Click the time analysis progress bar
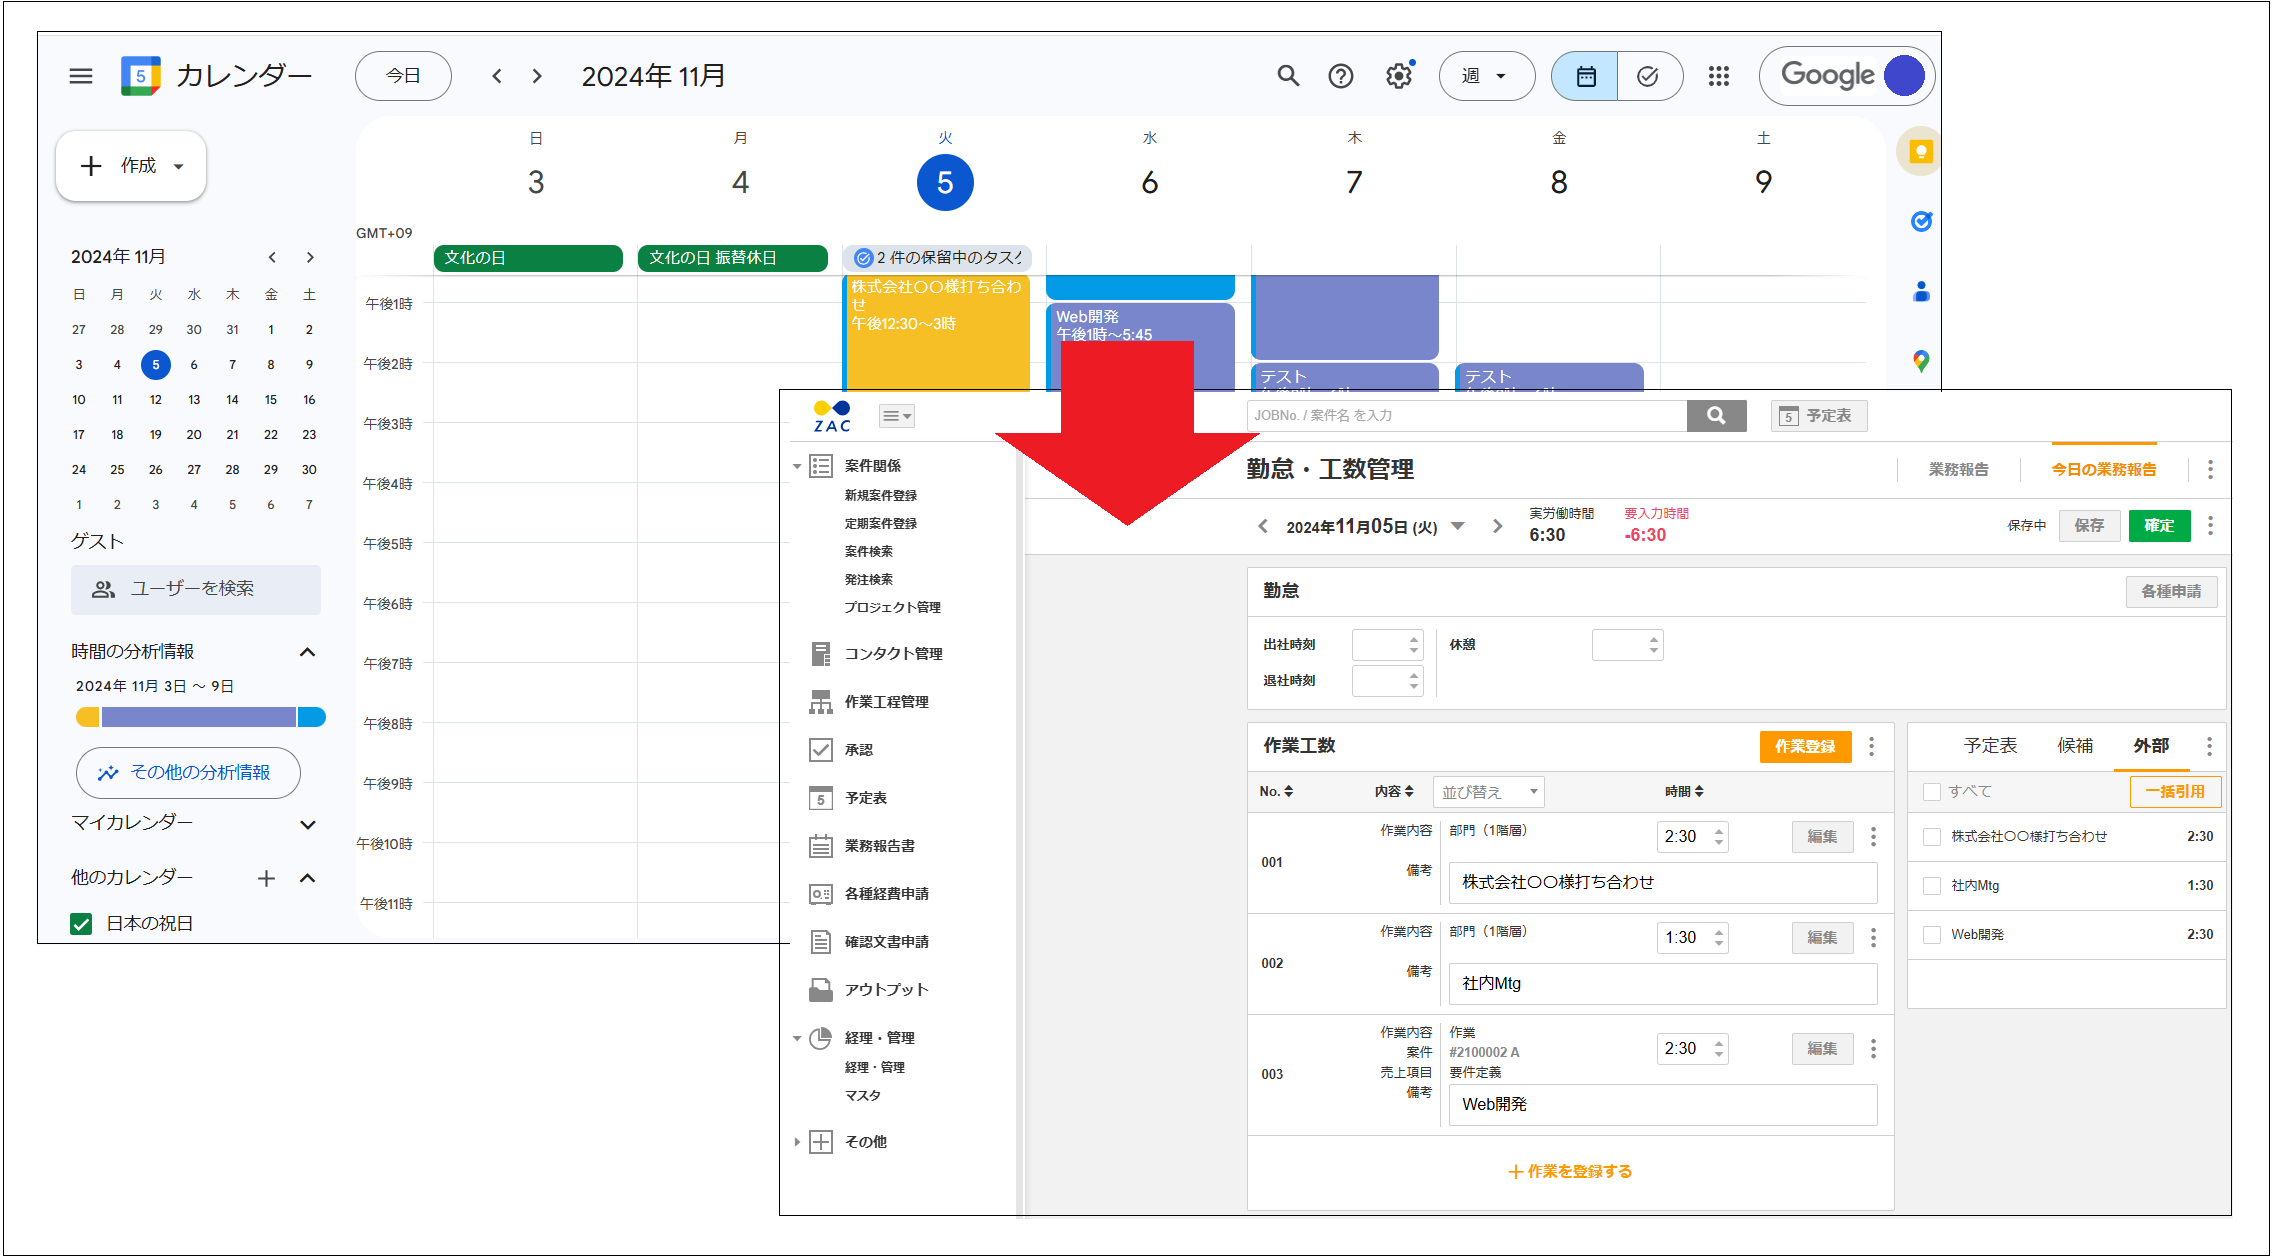 200,716
